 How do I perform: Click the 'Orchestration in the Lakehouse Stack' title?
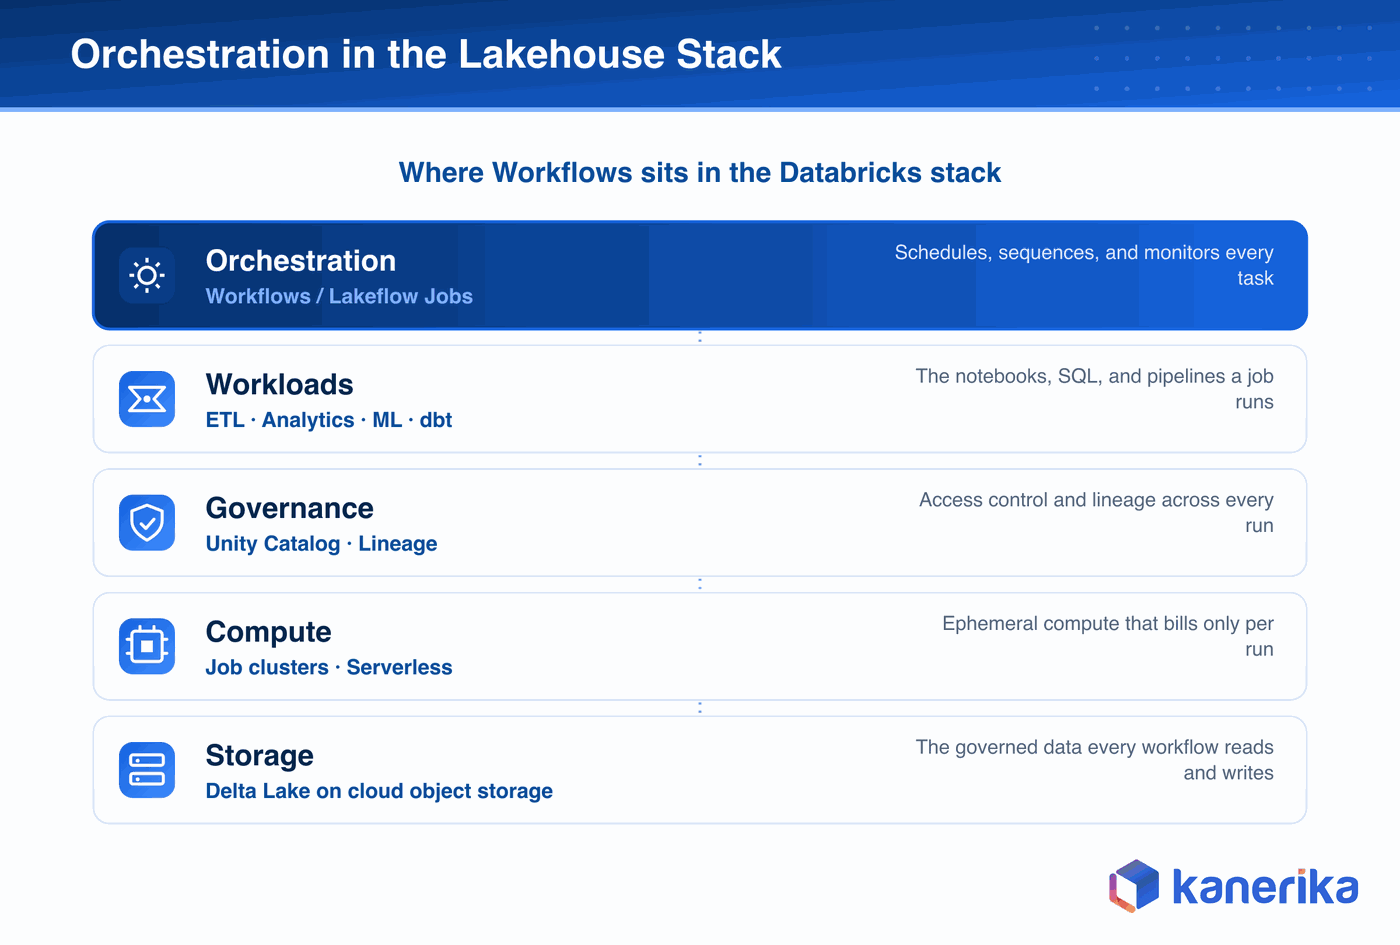(x=426, y=54)
